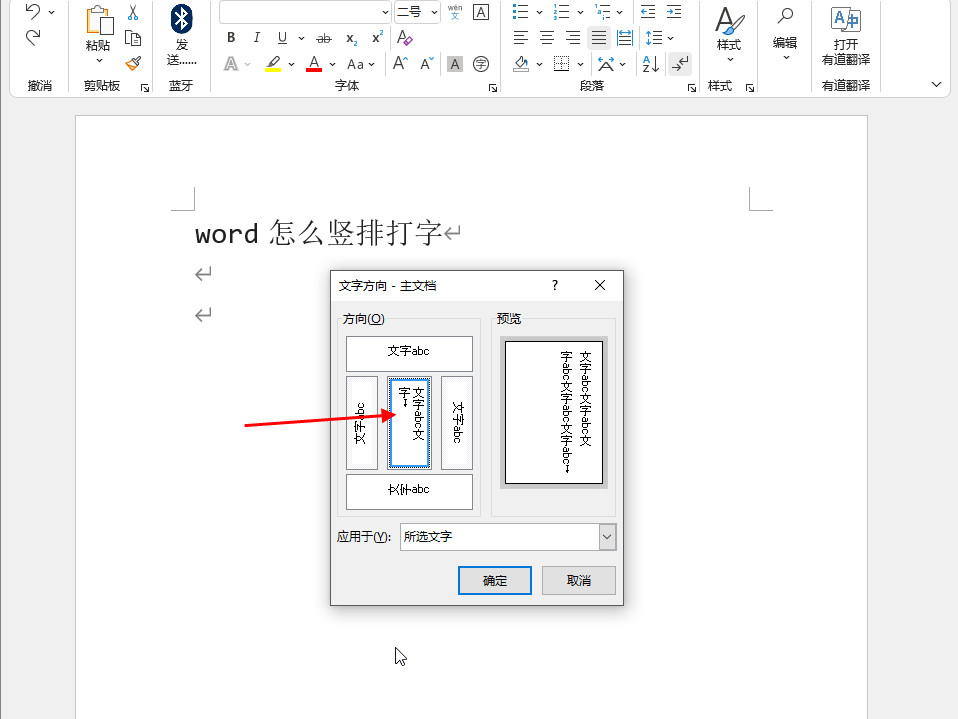Select the highlighted vertical text direction option

409,423
